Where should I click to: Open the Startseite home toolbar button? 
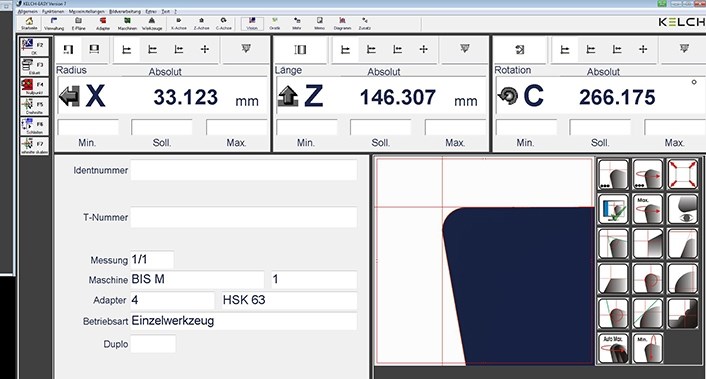pos(29,23)
